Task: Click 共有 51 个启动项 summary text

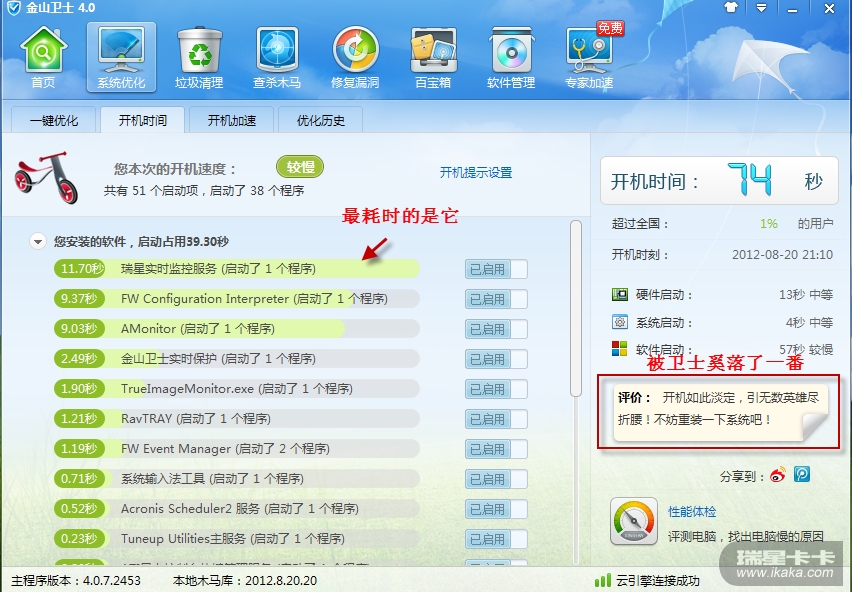Action: coord(204,191)
